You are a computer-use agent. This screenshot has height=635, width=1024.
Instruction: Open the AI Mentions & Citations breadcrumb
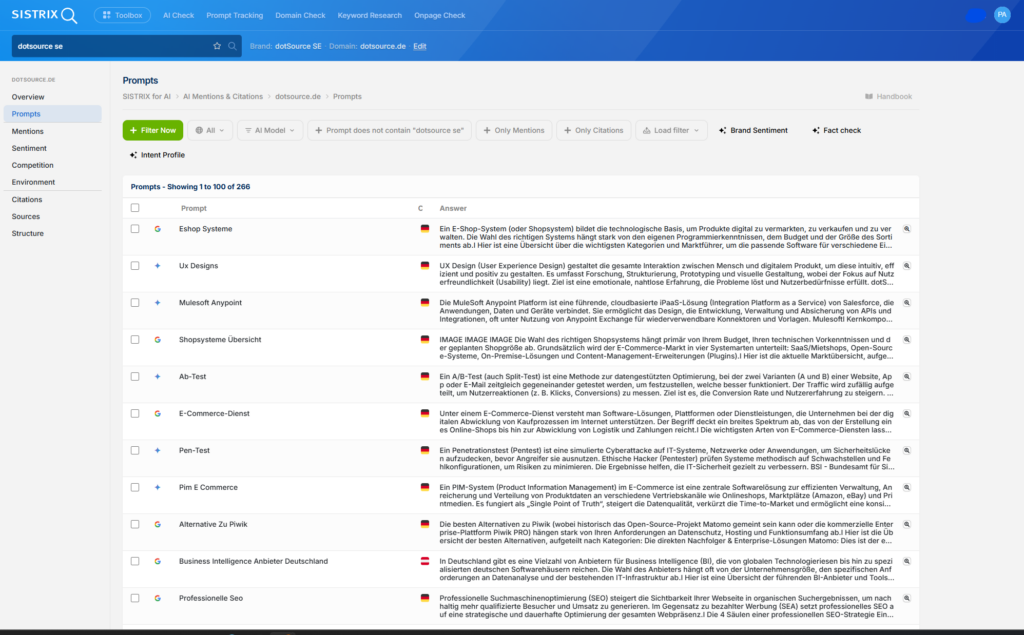coord(223,97)
